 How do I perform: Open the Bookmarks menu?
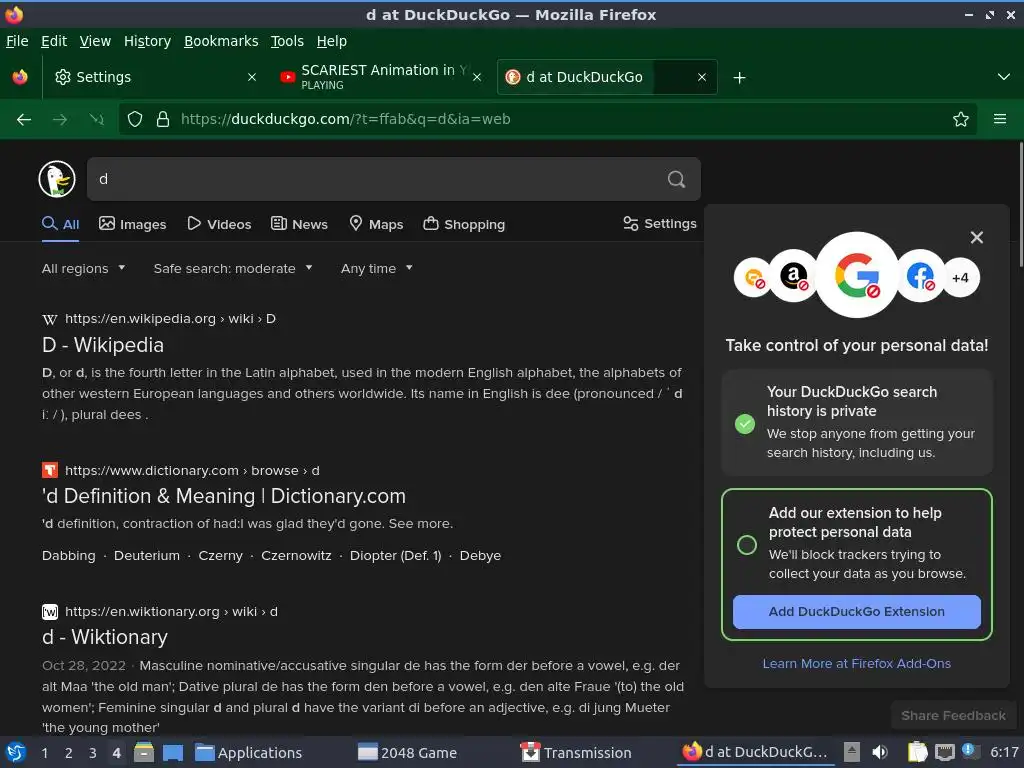pos(221,41)
